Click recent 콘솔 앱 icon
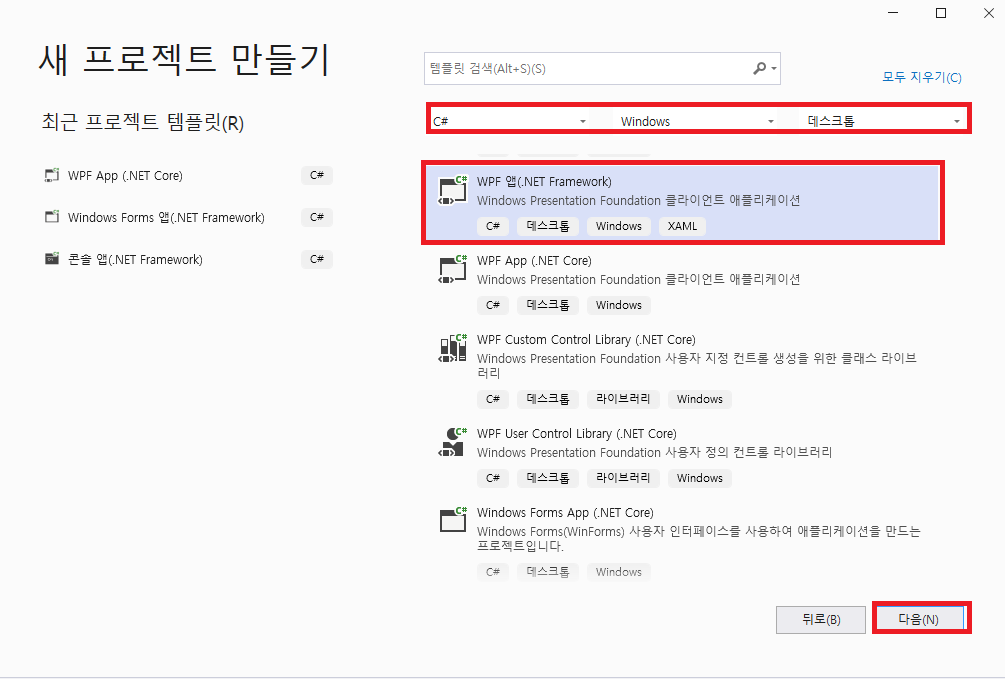 [x=52, y=259]
